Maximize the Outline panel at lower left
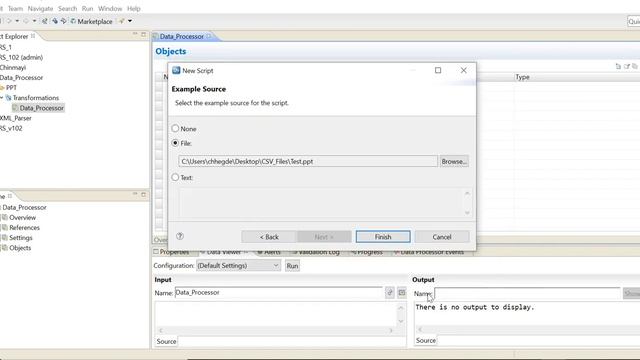This screenshot has width=640, height=360. pos(143,194)
